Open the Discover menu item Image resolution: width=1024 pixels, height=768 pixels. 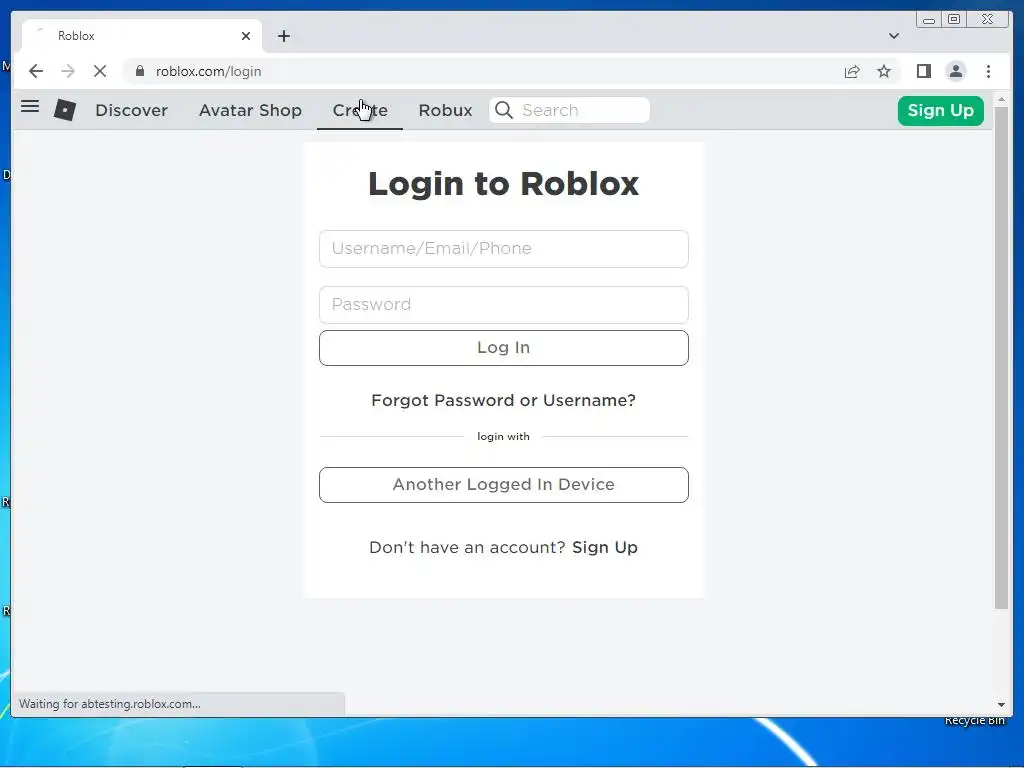(x=131, y=110)
